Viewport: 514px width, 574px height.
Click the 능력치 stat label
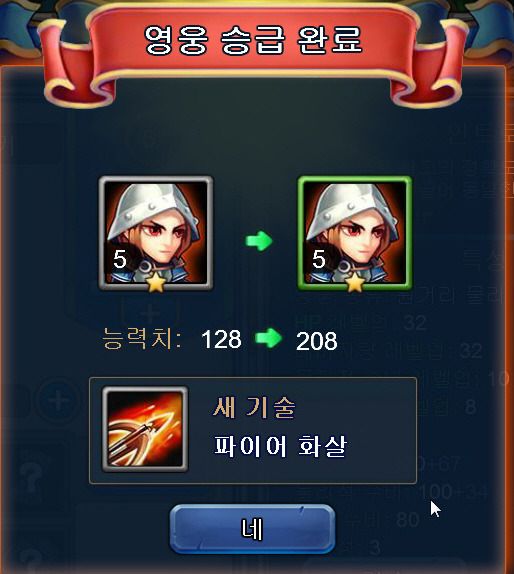(x=142, y=339)
